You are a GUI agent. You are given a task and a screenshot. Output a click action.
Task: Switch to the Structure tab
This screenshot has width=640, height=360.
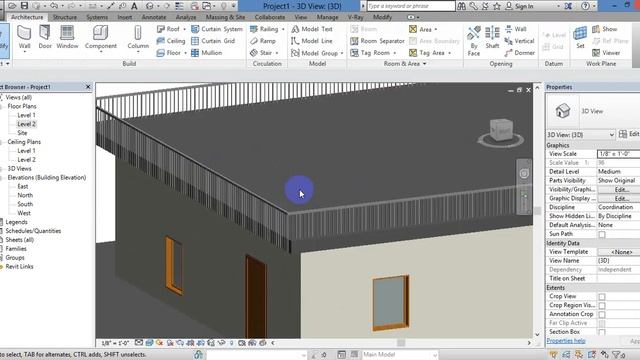tap(65, 17)
